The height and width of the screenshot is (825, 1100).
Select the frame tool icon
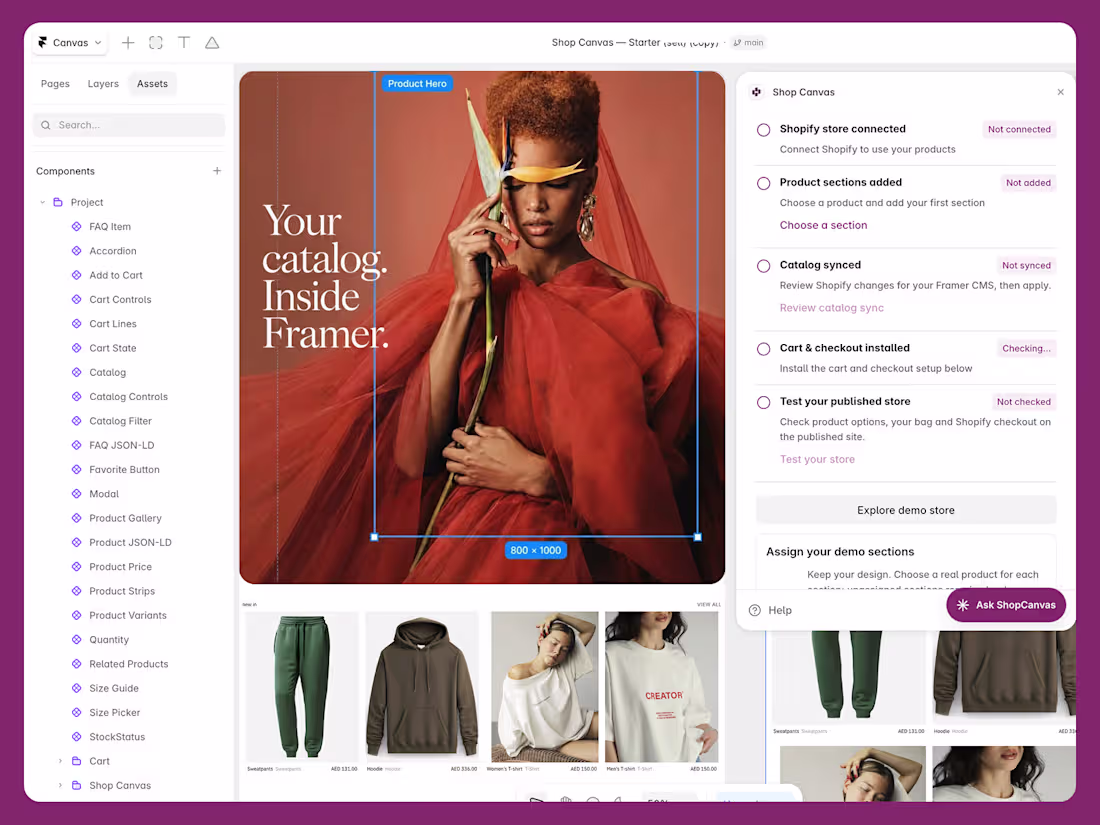click(156, 43)
